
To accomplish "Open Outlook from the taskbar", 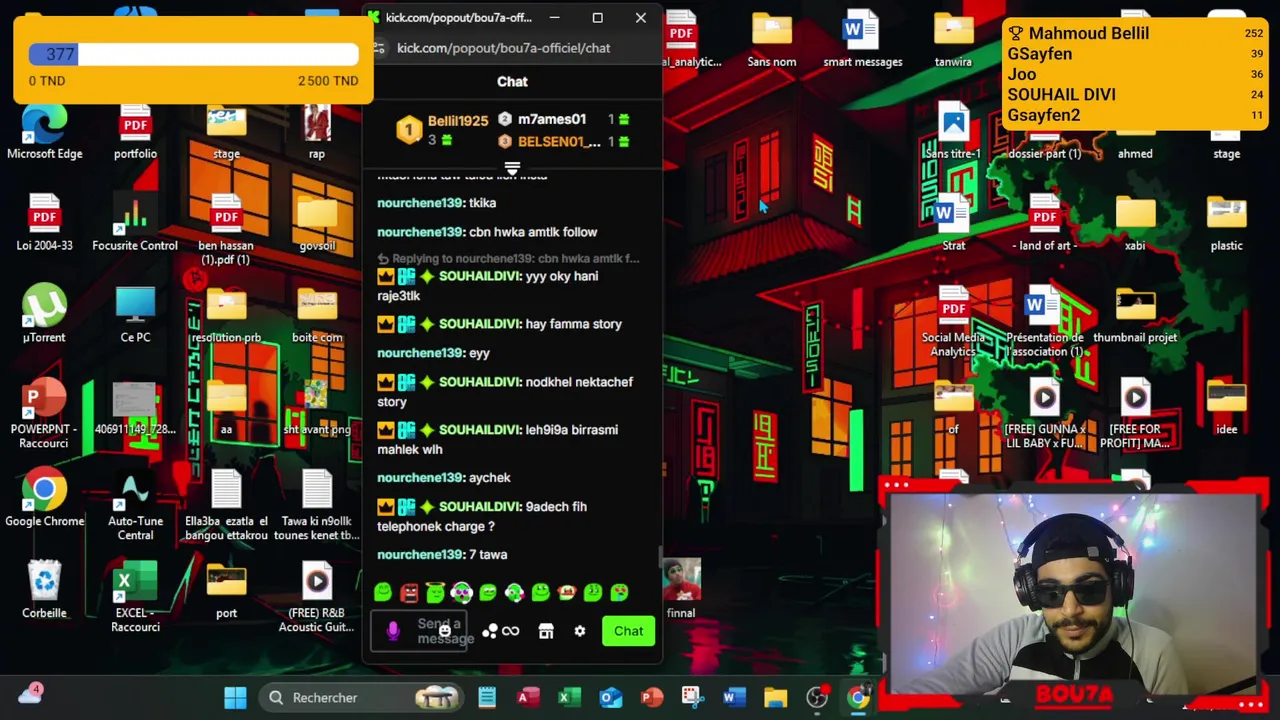I will 610,698.
